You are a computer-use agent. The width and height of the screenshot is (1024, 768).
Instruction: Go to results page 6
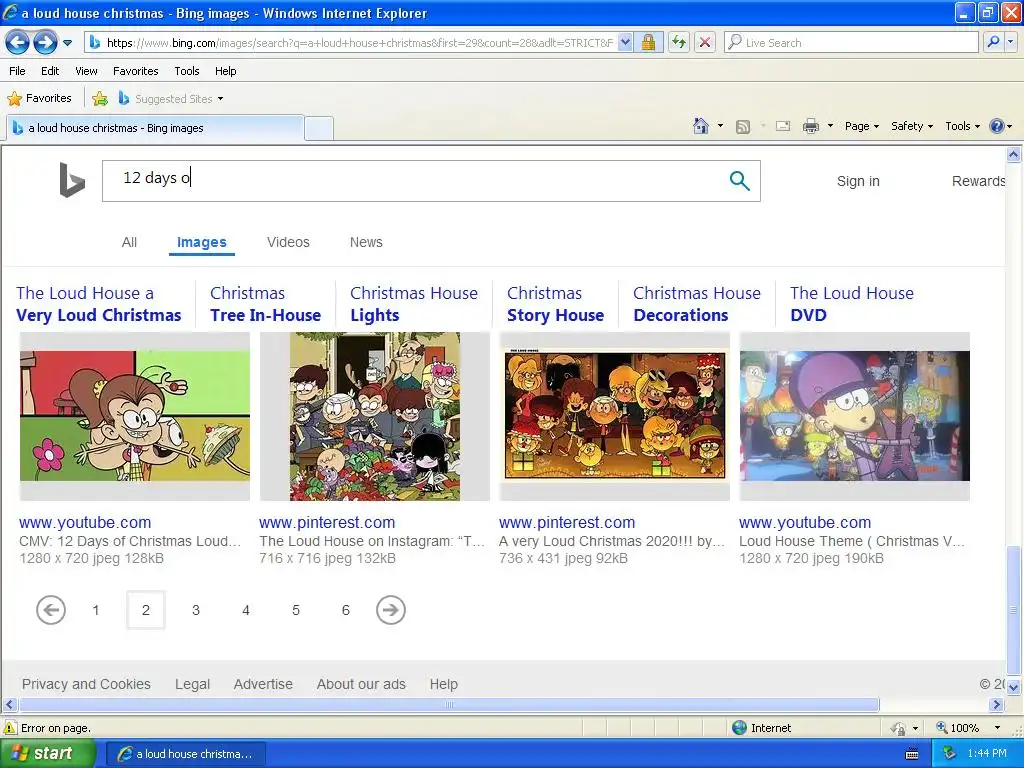(345, 610)
